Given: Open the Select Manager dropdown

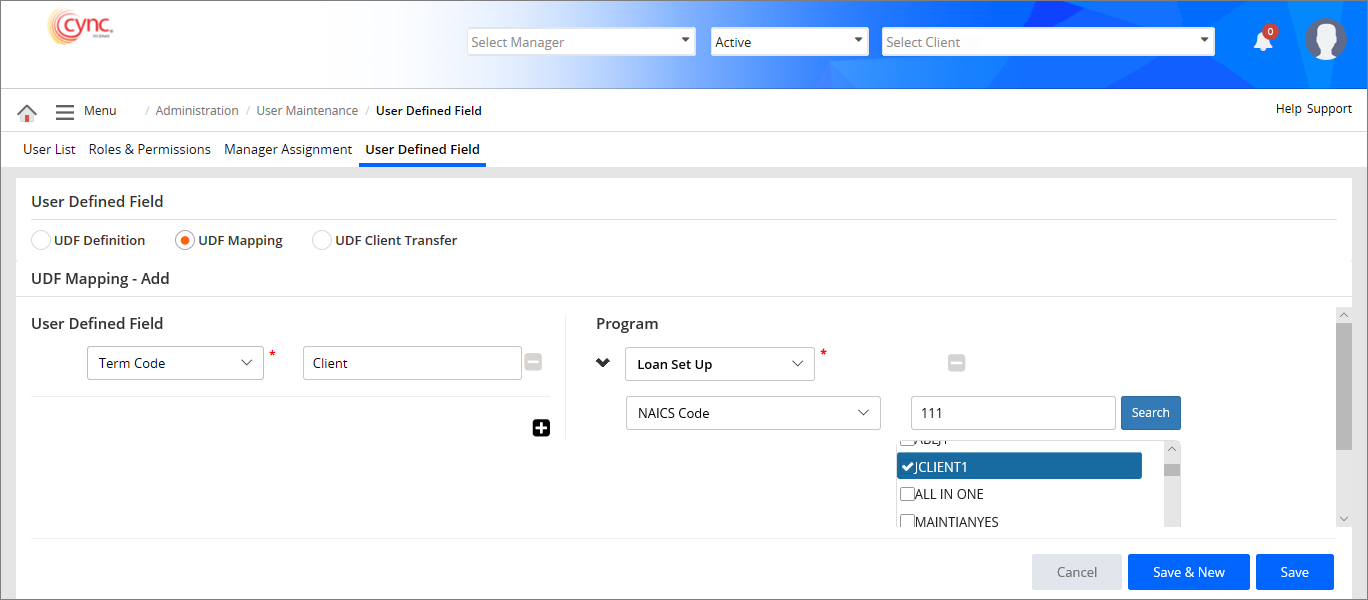Looking at the screenshot, I should click(581, 42).
